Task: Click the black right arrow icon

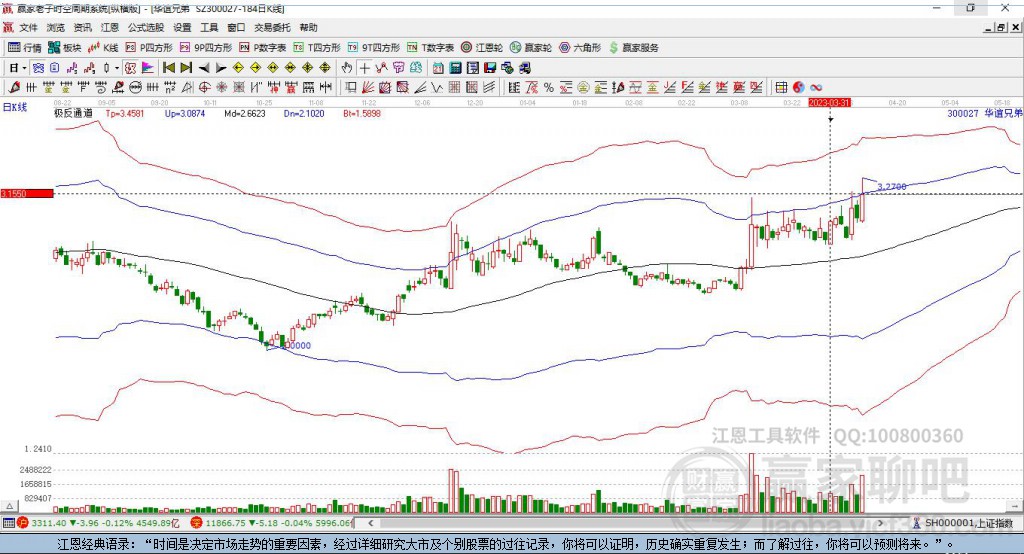Action: click(x=221, y=68)
